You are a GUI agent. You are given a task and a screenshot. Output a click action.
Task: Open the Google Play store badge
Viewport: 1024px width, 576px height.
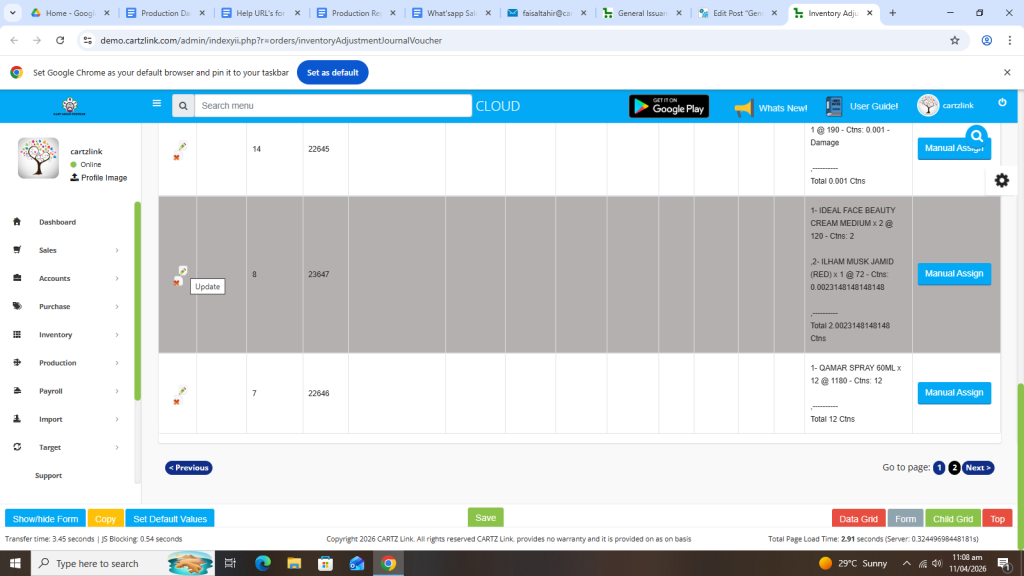click(668, 106)
